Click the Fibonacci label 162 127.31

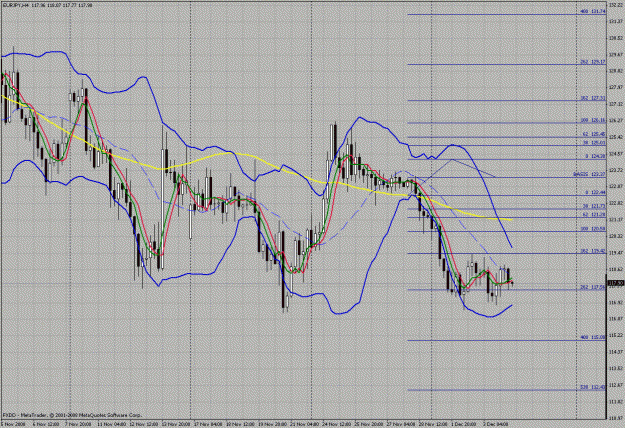(593, 98)
